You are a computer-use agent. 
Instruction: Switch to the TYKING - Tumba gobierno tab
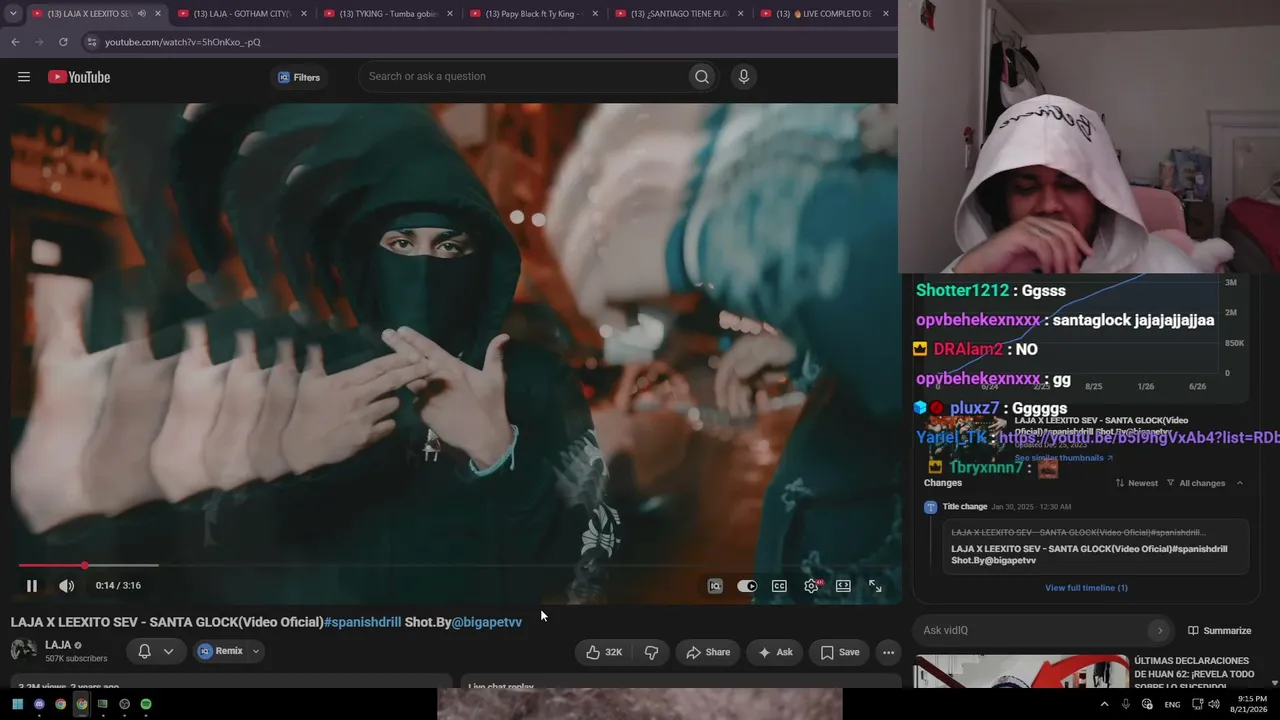tap(386, 14)
